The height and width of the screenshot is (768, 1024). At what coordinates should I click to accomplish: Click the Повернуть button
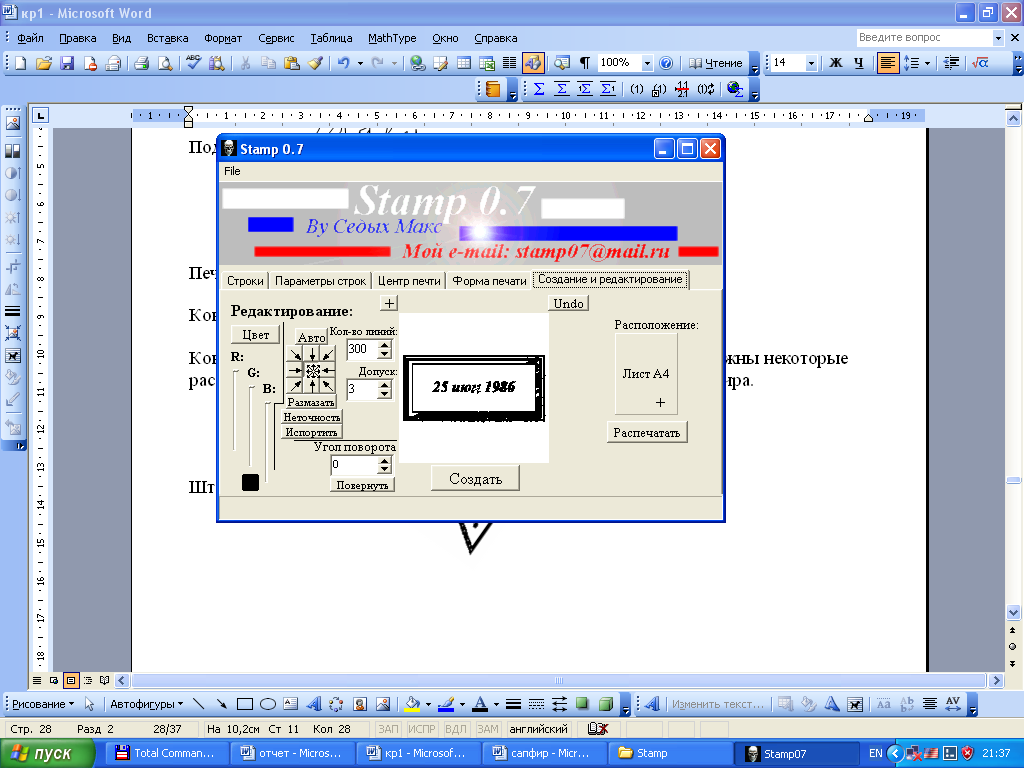(x=362, y=485)
